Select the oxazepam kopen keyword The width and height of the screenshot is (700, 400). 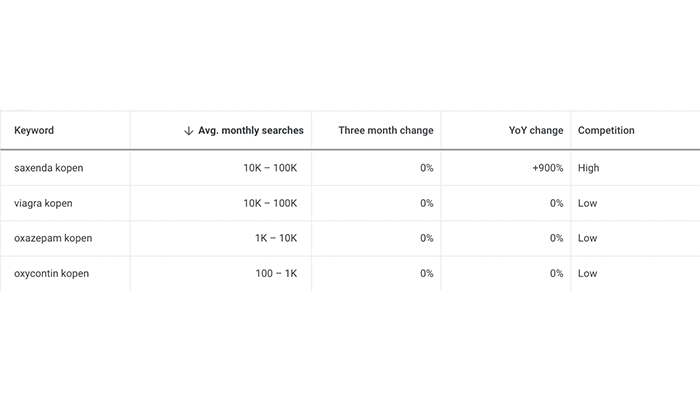click(53, 238)
